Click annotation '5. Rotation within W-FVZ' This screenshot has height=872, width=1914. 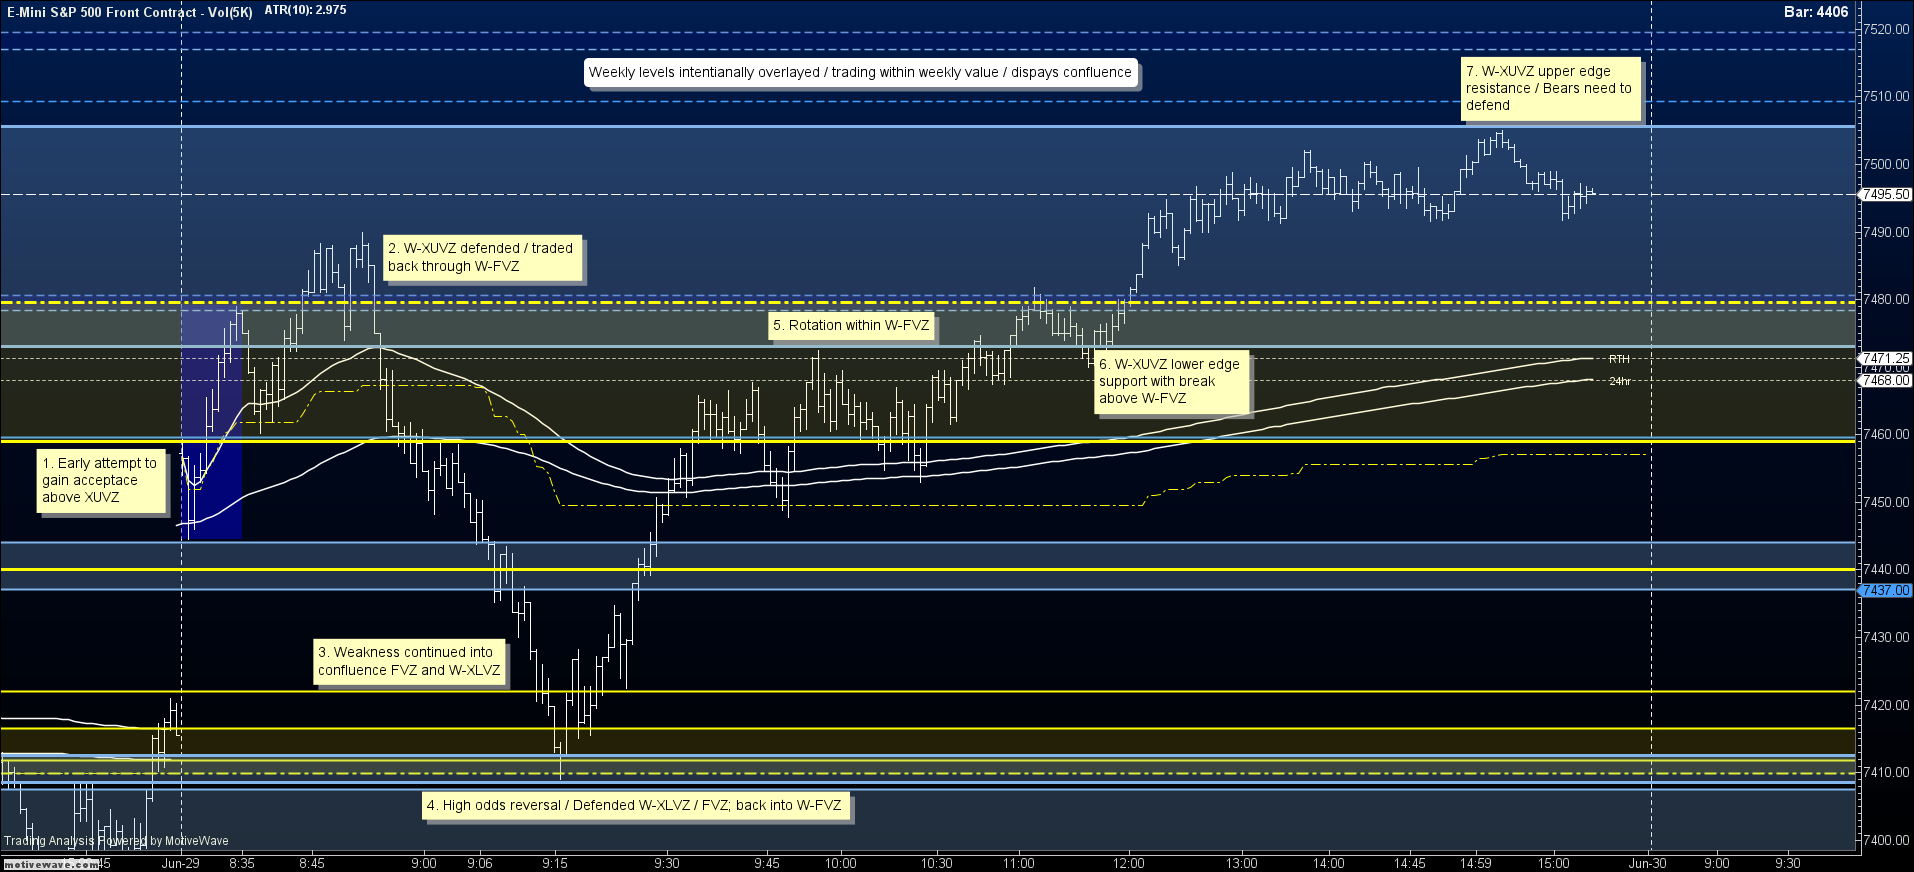click(851, 325)
